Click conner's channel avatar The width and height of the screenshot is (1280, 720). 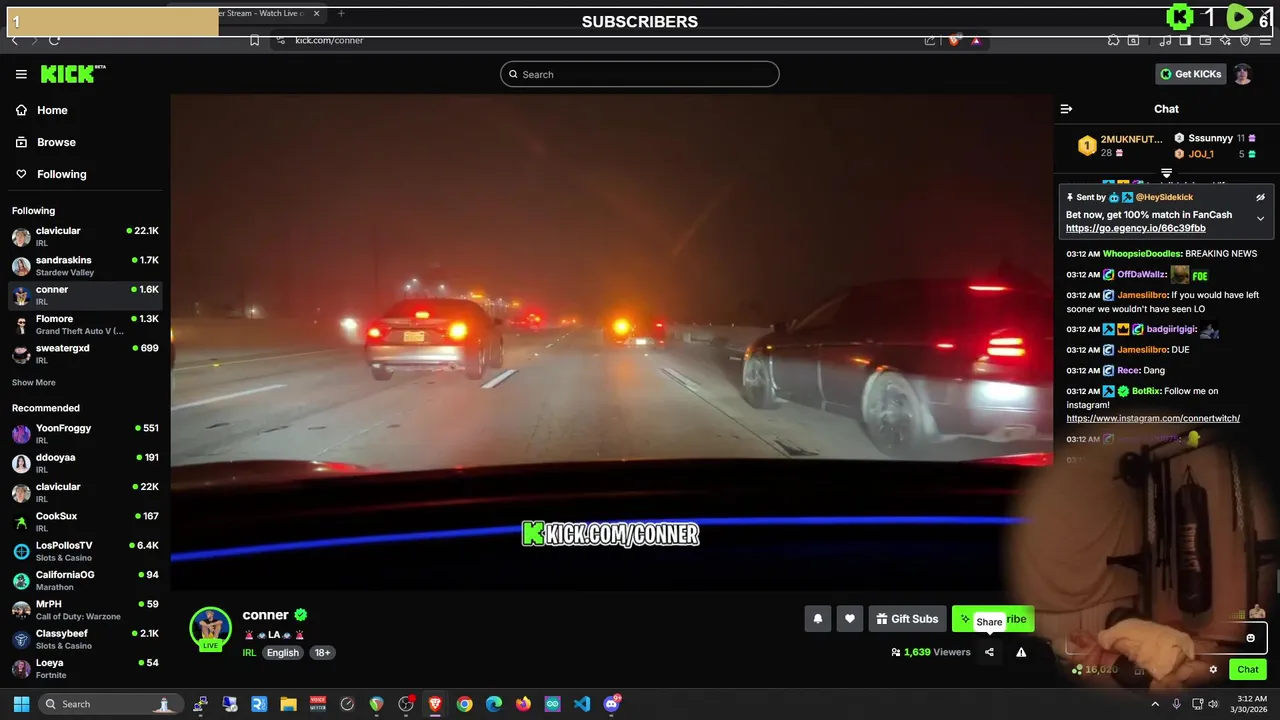[210, 628]
